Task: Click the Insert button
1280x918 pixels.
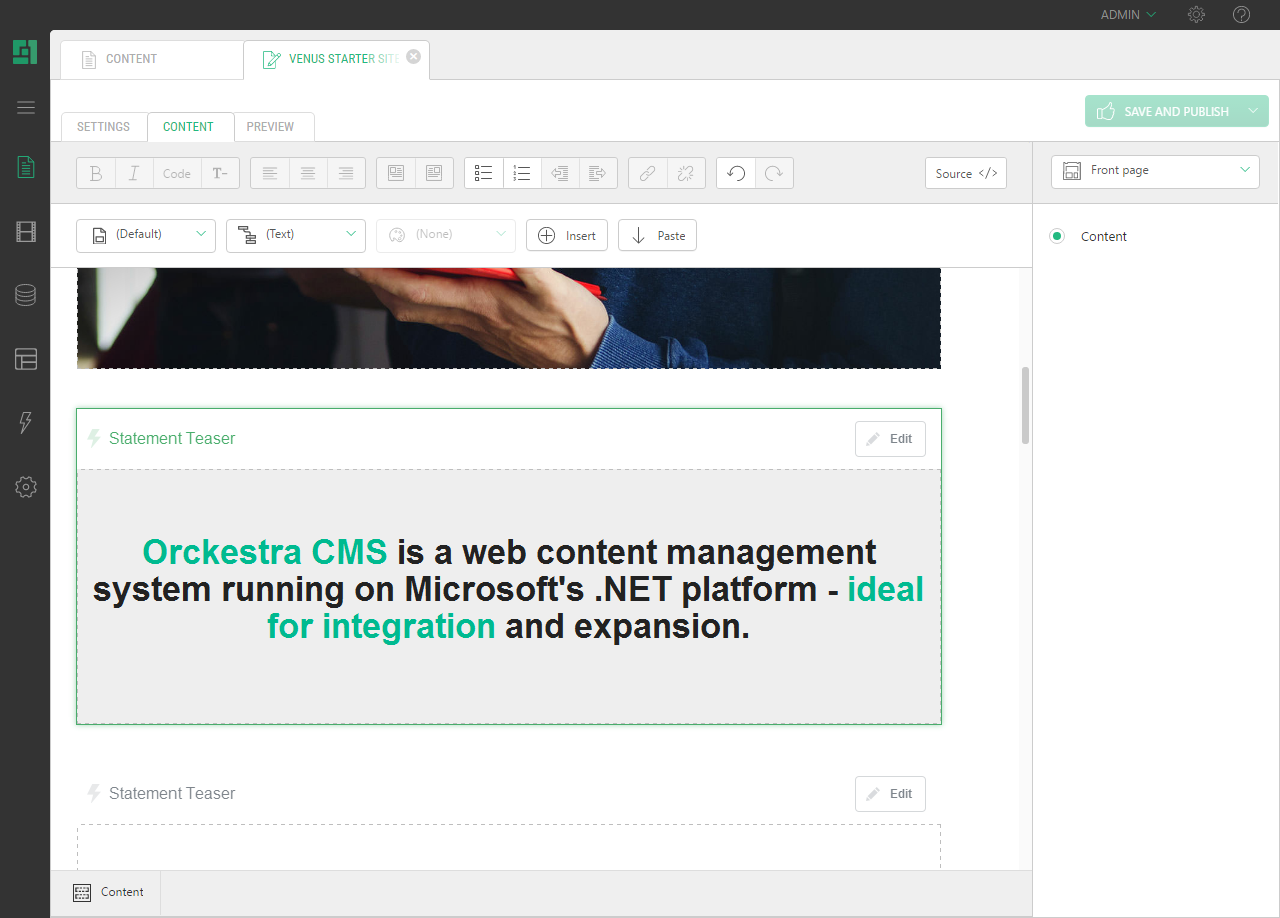Action: [x=567, y=236]
